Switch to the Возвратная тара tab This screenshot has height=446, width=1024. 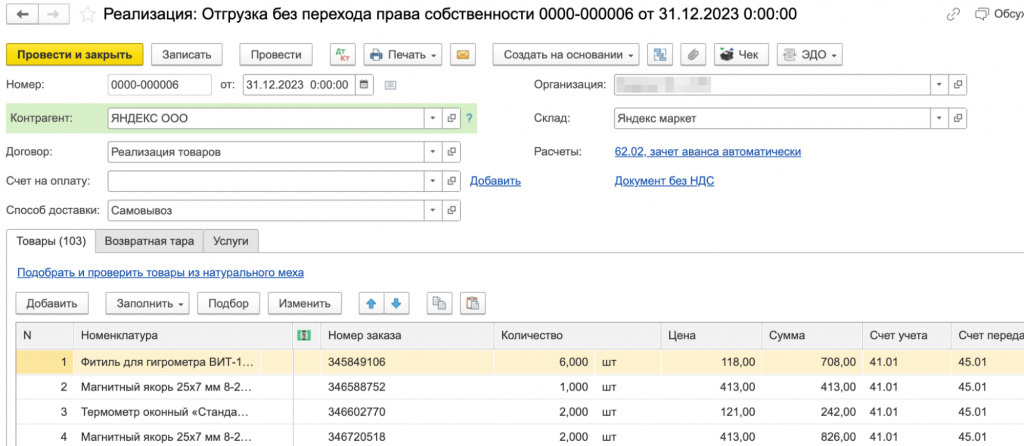150,241
